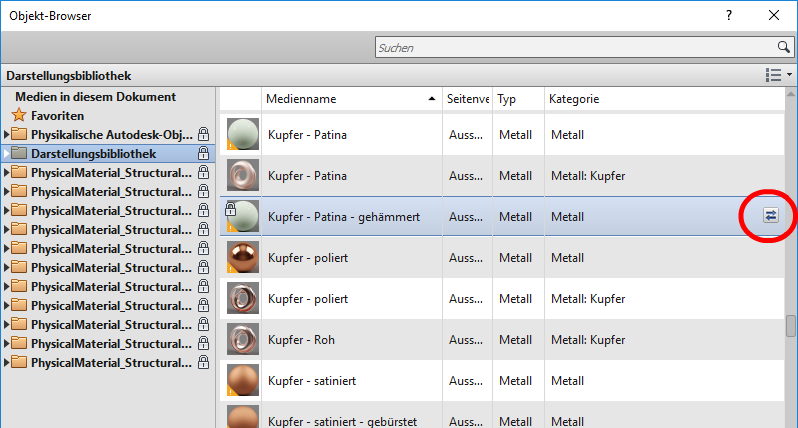The height and width of the screenshot is (428, 798).
Task: Select Medien in diesem Dokument
Action: click(95, 97)
